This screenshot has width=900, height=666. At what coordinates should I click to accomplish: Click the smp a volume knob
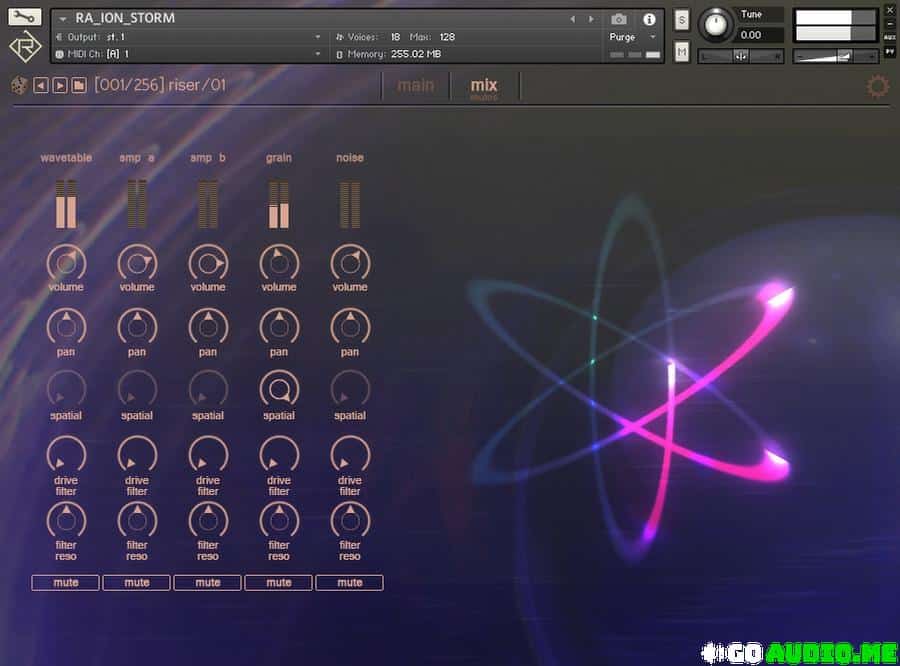pos(137,264)
